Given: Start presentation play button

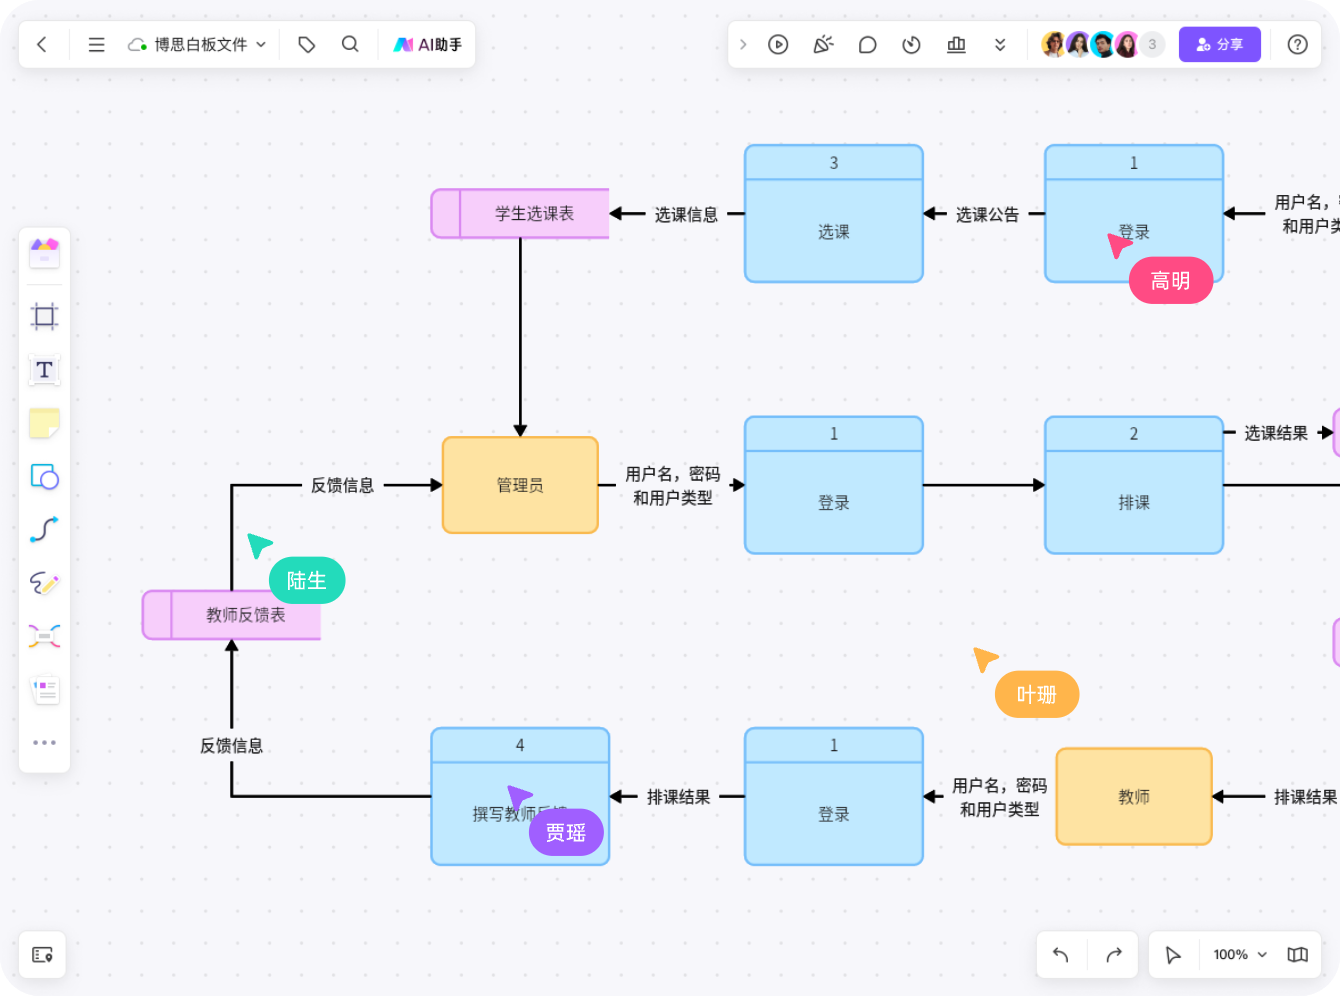Looking at the screenshot, I should coord(778,44).
